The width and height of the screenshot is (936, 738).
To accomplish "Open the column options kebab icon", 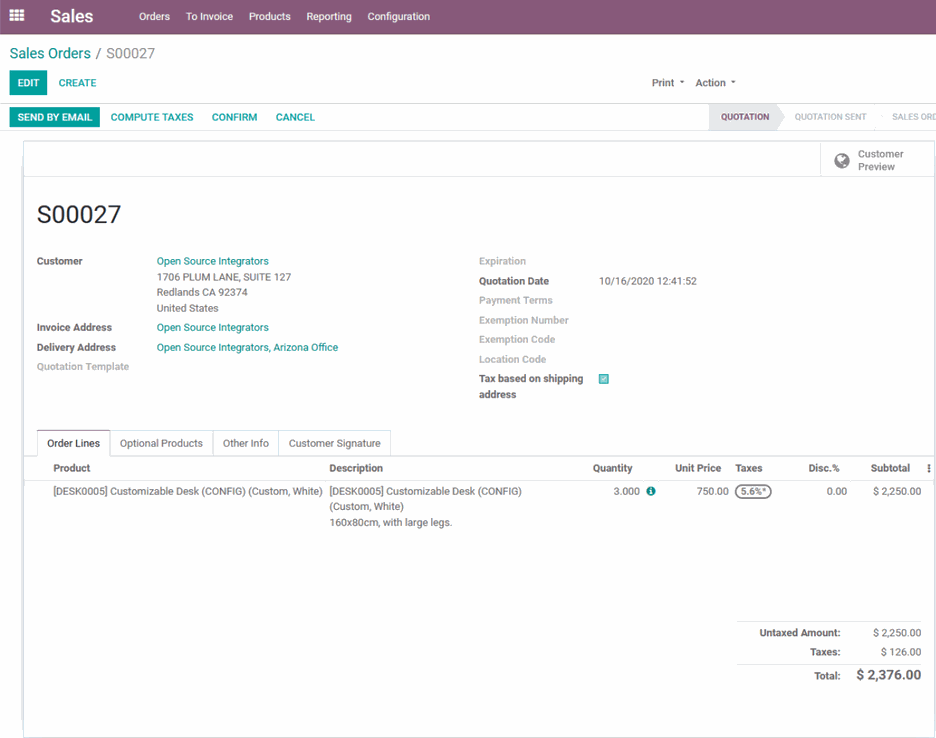I will coord(929,468).
